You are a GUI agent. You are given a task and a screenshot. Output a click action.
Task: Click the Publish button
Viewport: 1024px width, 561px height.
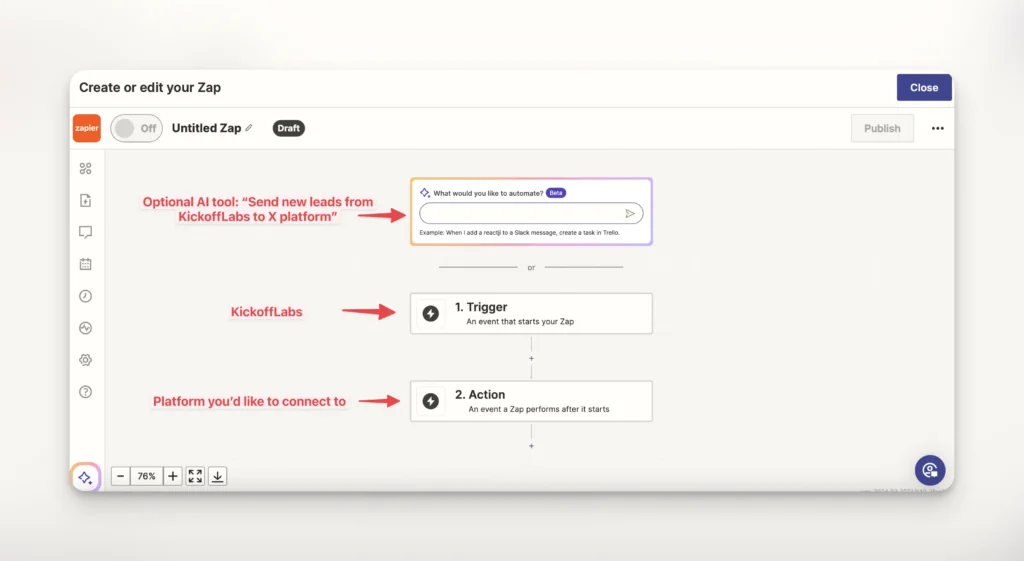882,129
